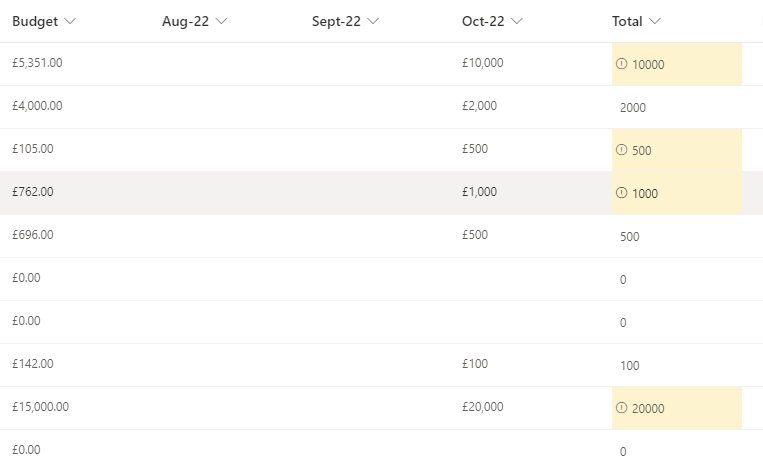Screen dimensions: 763x471
Task: Click the 2000 total cell
Action: [633, 108]
